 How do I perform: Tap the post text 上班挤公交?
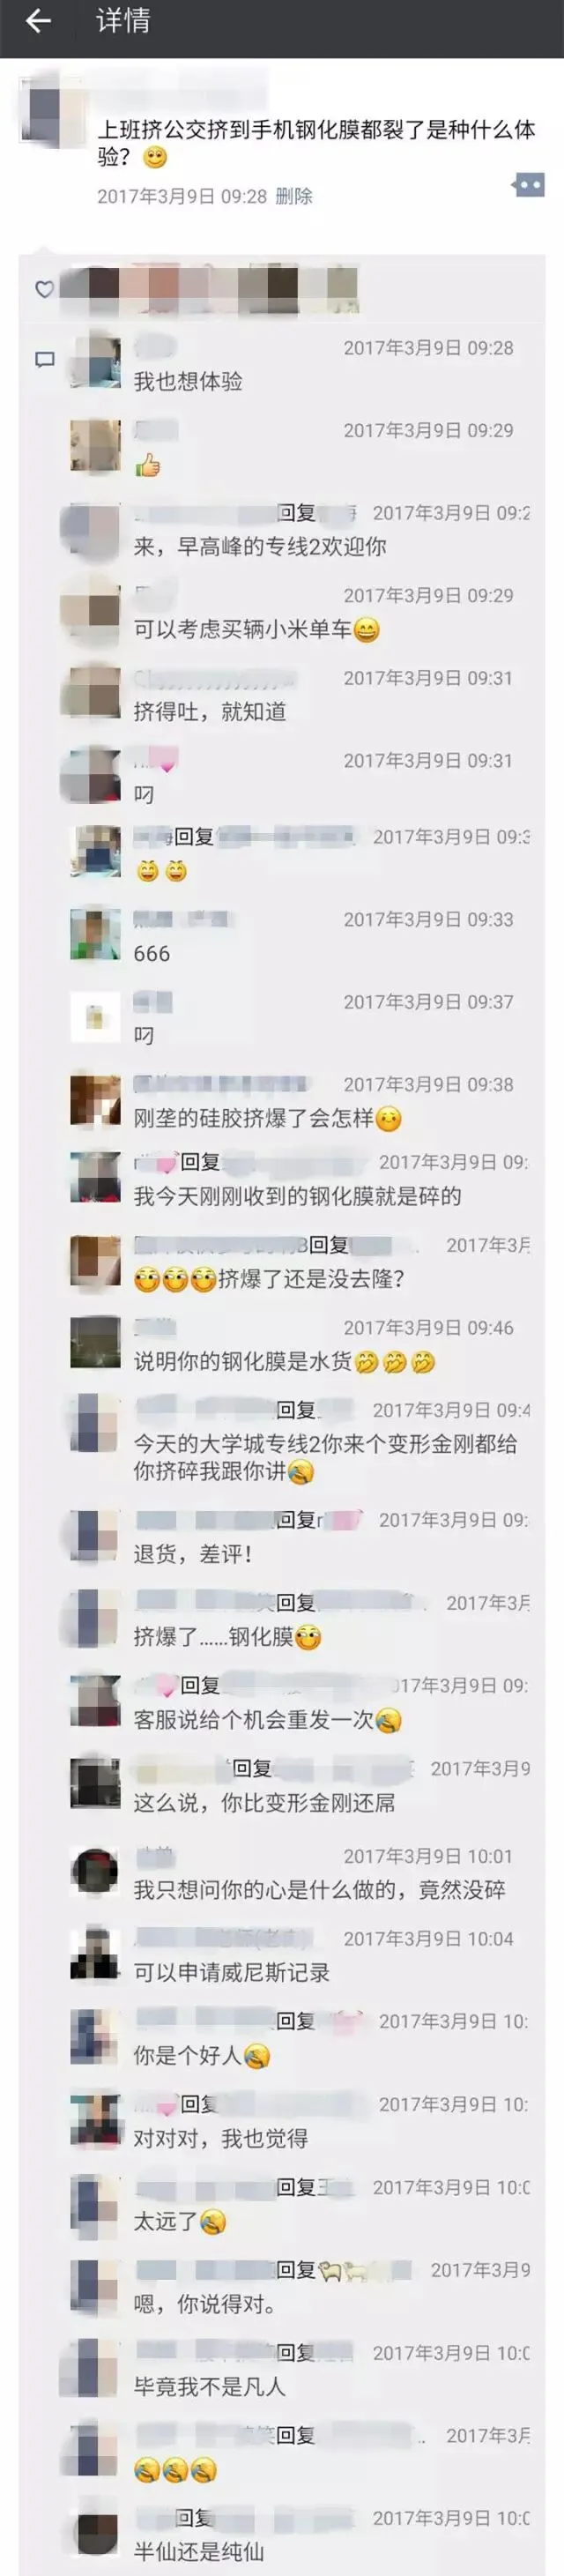click(x=316, y=142)
